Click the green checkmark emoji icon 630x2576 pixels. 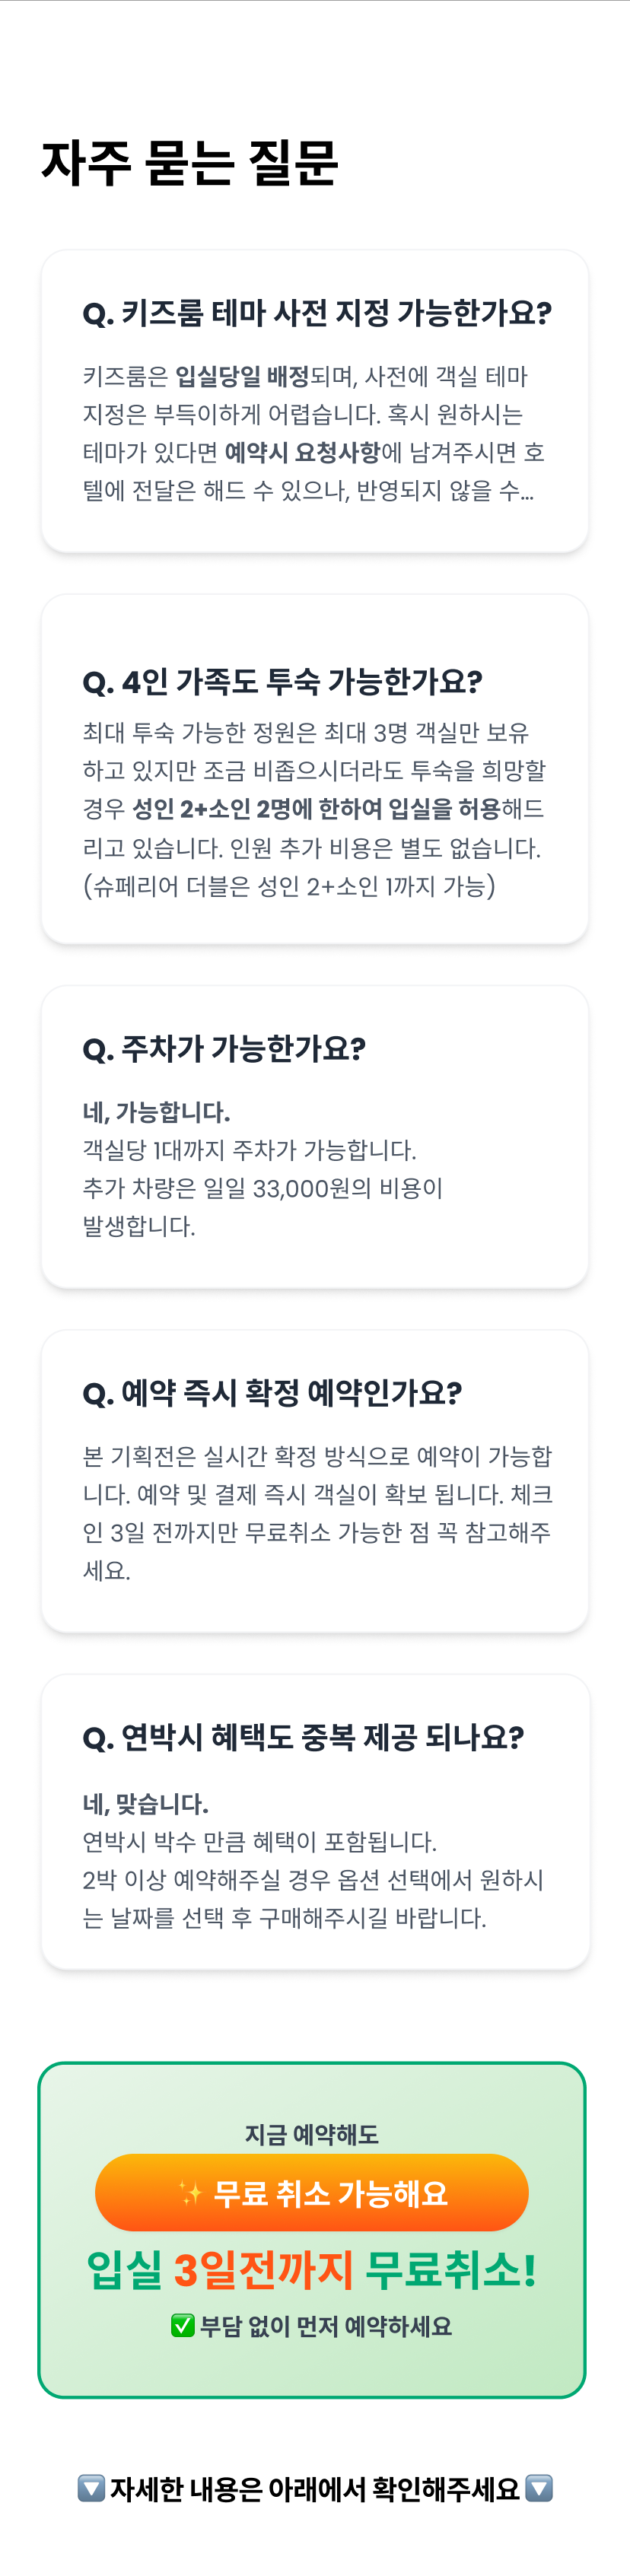[x=182, y=2326]
